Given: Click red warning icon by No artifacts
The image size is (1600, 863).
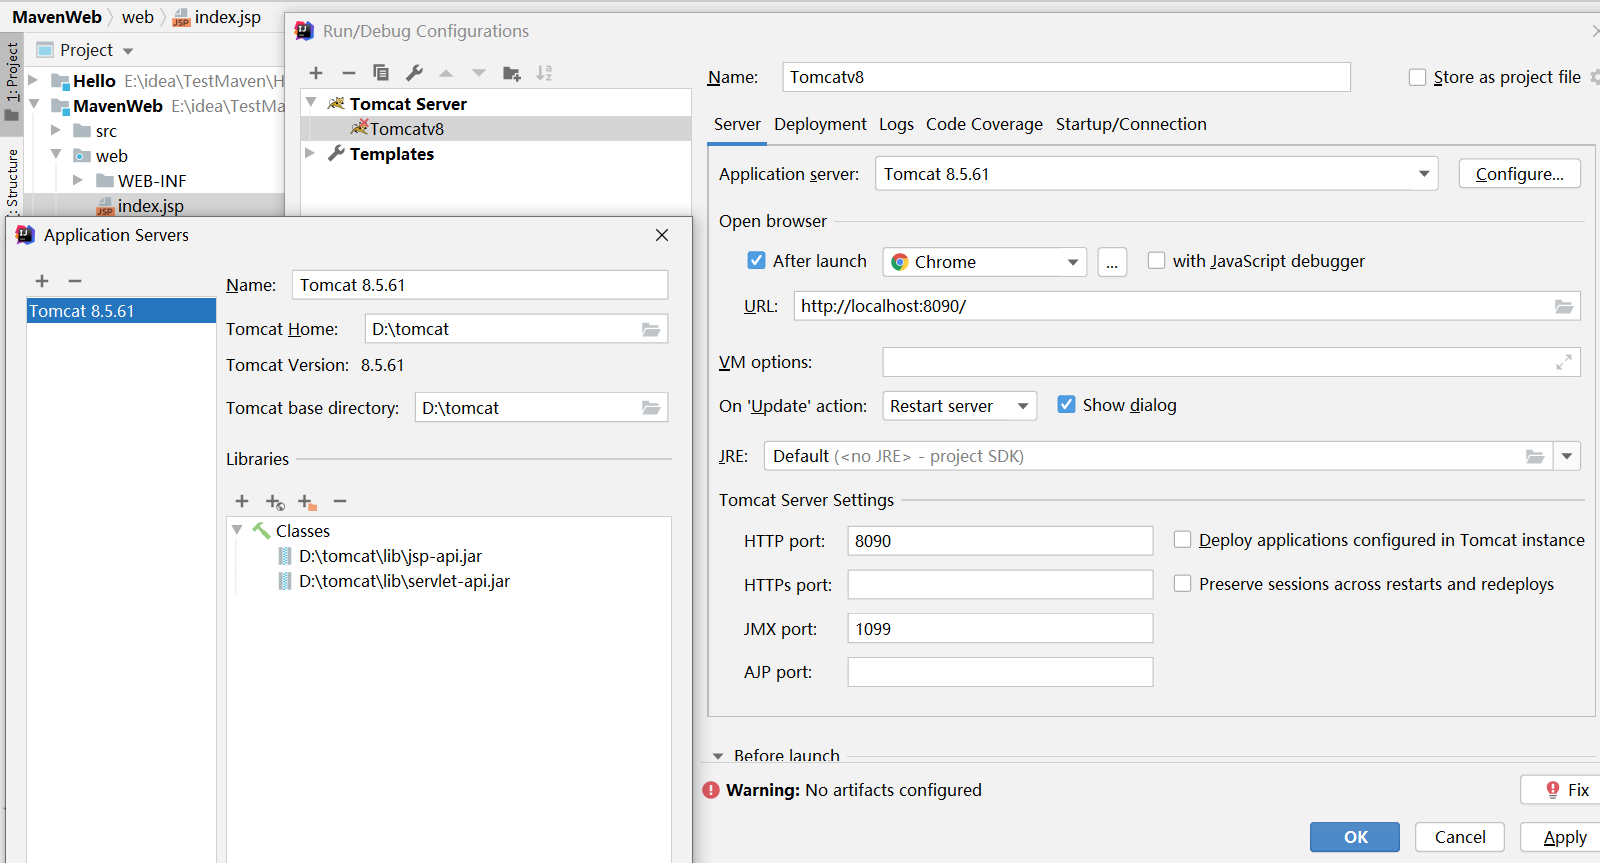Looking at the screenshot, I should point(711,790).
